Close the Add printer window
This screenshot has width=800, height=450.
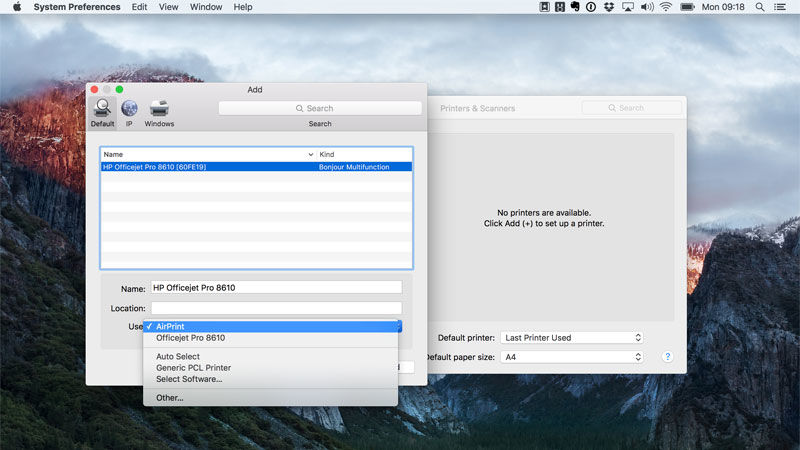click(x=94, y=89)
